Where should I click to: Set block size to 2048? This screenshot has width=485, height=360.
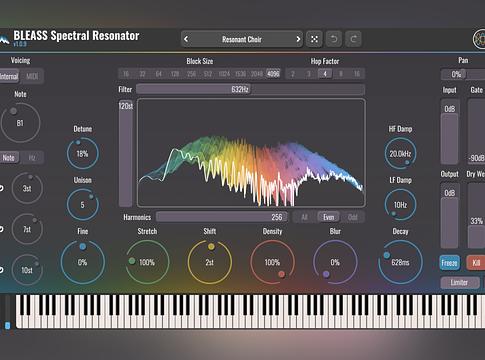click(x=257, y=74)
